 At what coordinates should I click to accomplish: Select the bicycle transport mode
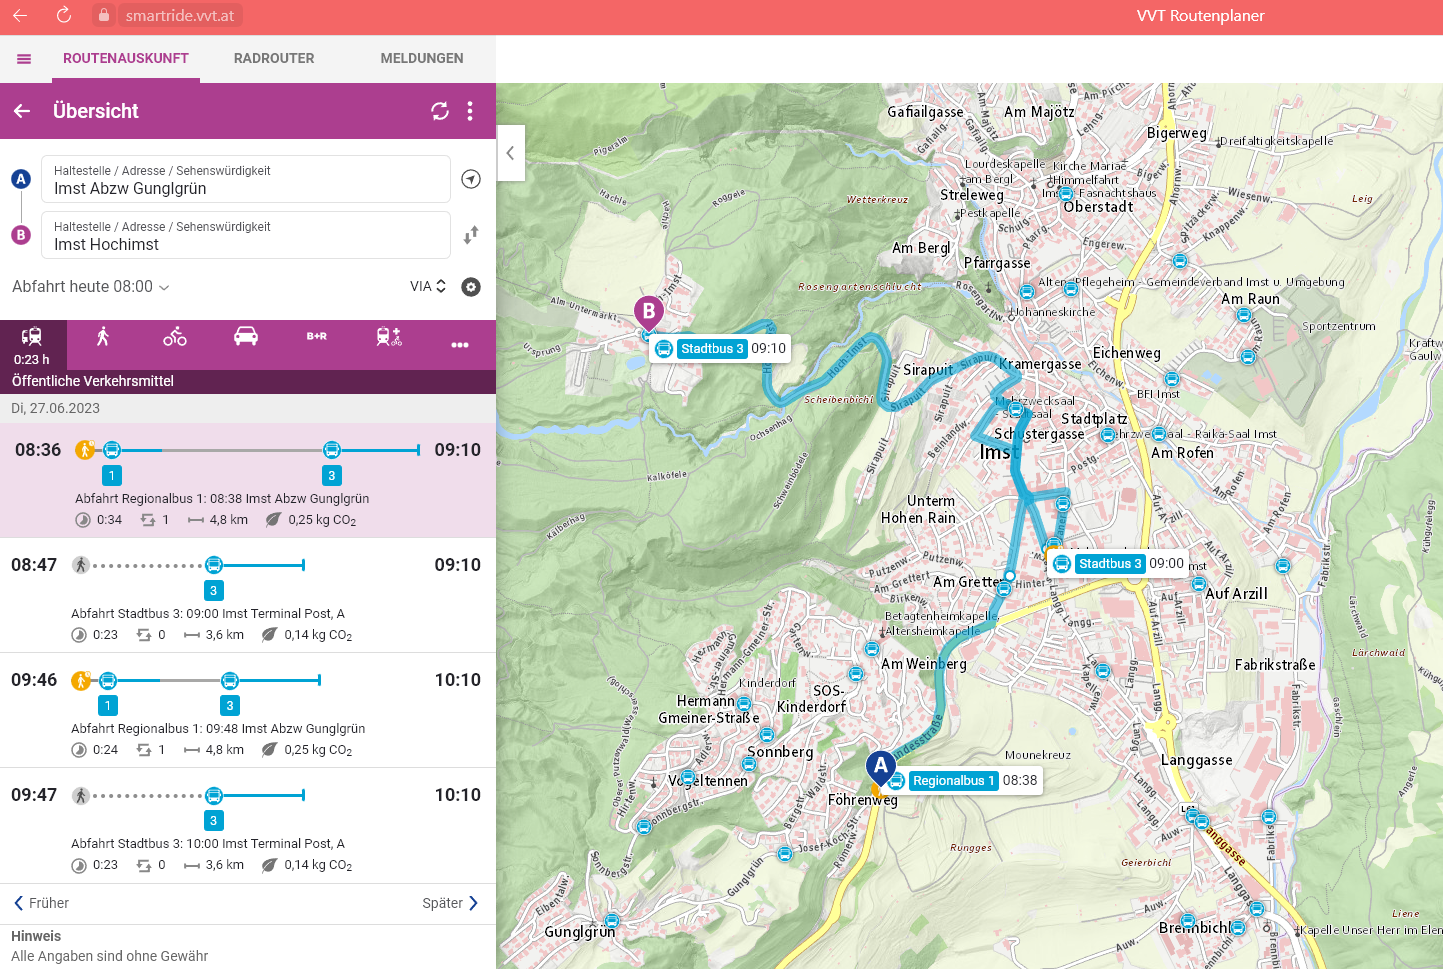[x=175, y=337]
